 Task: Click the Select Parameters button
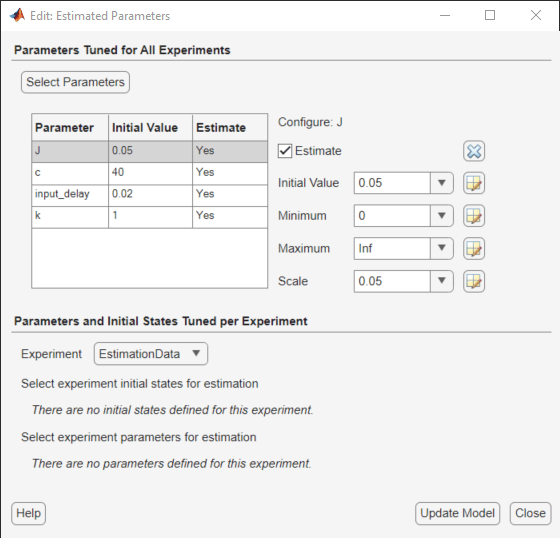[x=75, y=82]
